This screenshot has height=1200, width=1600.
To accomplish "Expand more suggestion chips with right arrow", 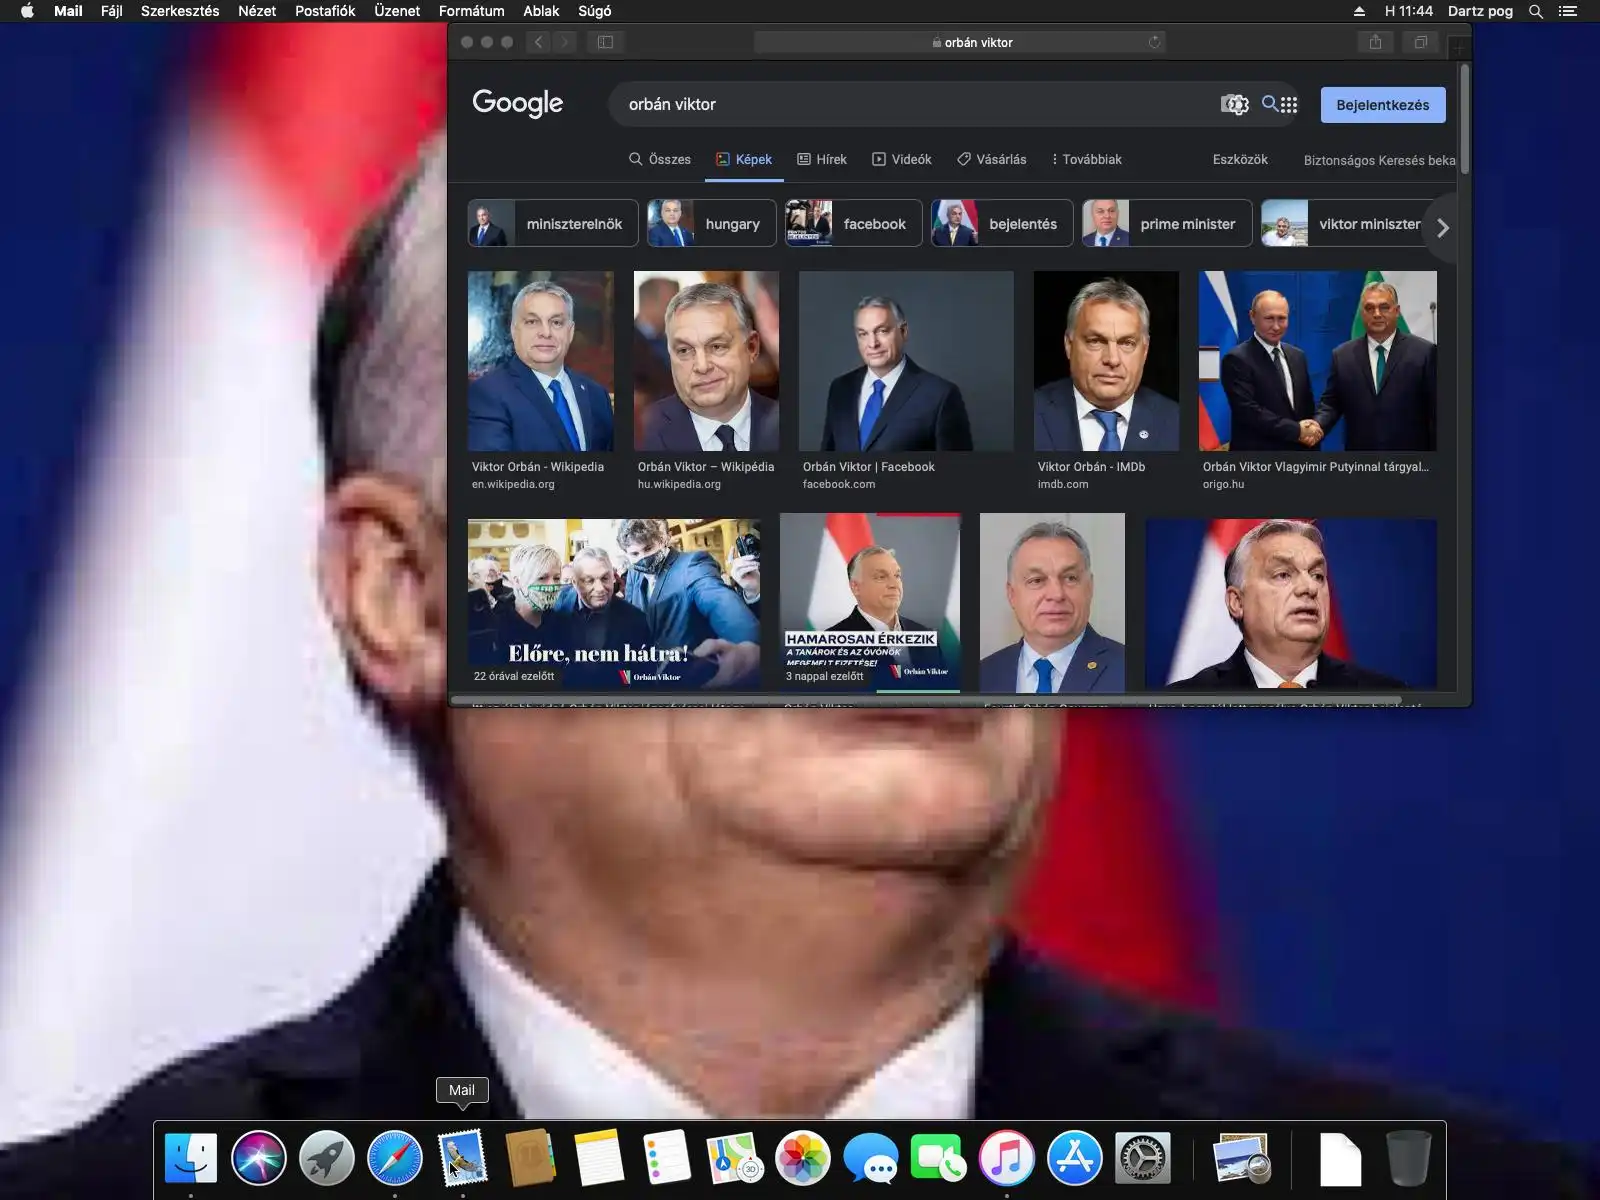I will [1442, 228].
